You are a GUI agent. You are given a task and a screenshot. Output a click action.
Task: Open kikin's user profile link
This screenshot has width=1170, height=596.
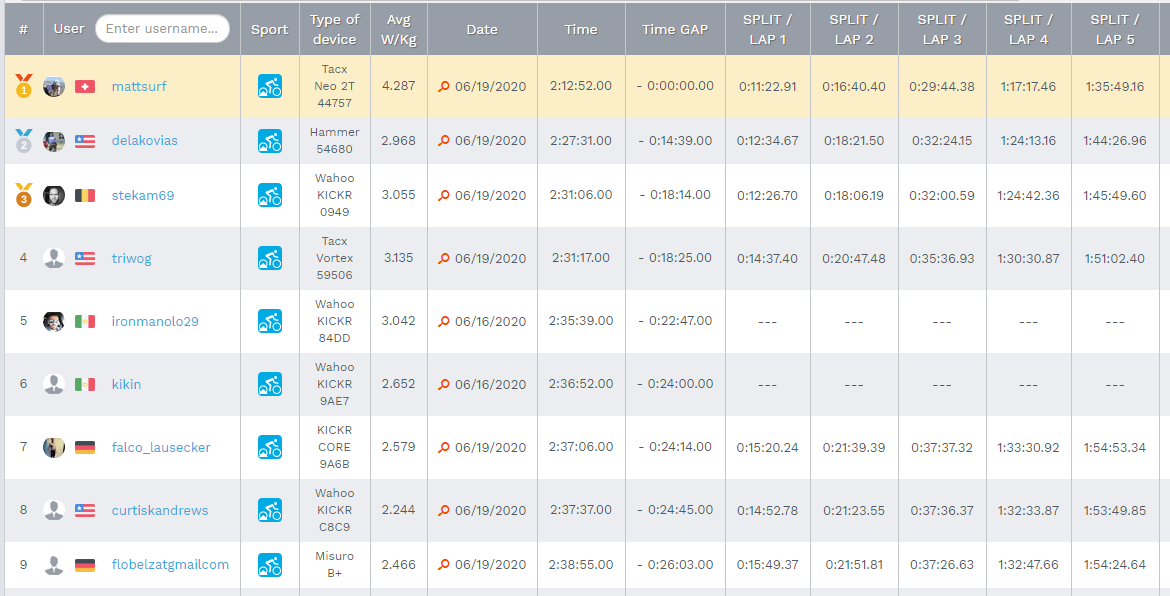pyautogui.click(x=126, y=384)
